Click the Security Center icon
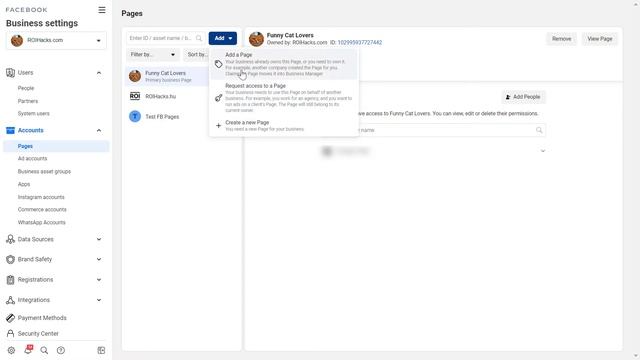Viewport: 640px width, 360px height. pos(11,333)
